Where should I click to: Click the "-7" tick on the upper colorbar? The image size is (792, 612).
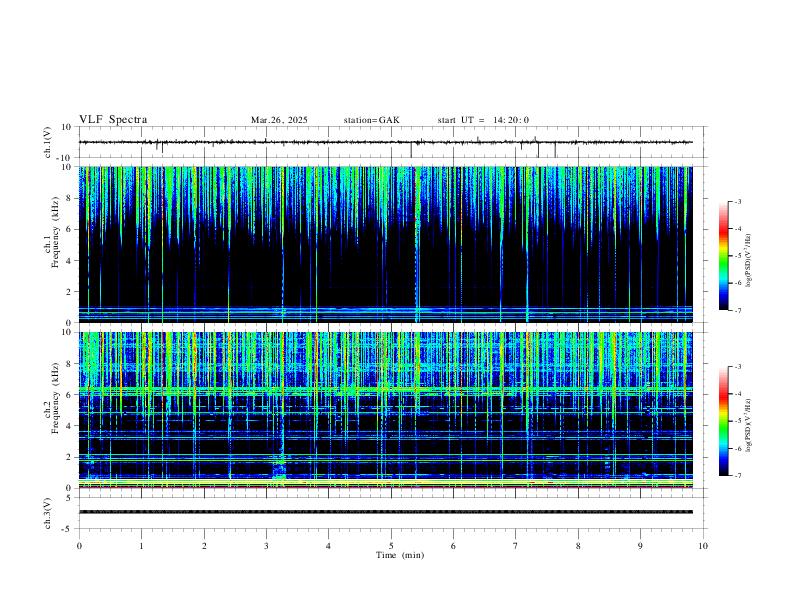pos(737,311)
